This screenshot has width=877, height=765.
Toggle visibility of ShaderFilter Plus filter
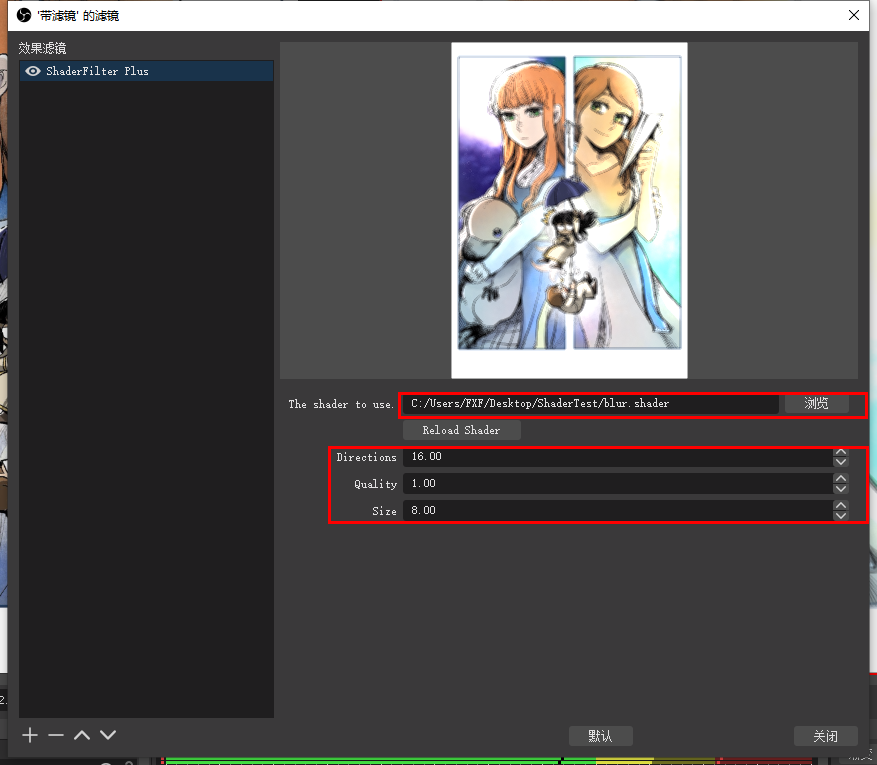click(x=33, y=71)
